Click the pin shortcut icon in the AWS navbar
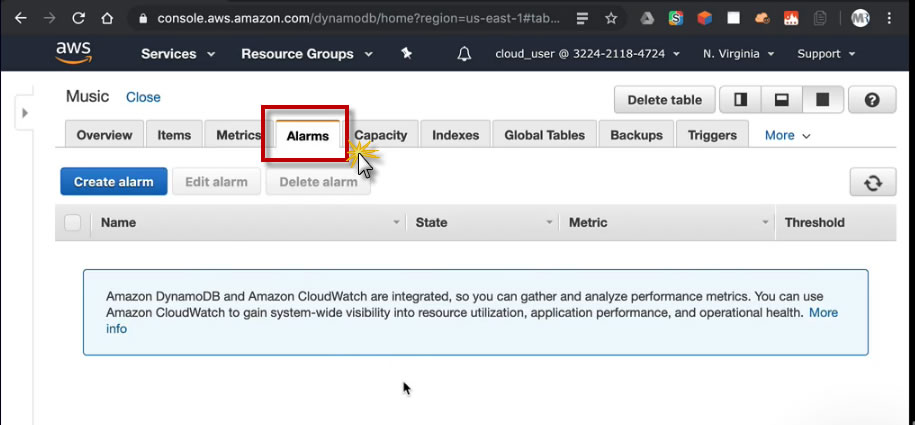This screenshot has height=425, width=915. [406, 54]
